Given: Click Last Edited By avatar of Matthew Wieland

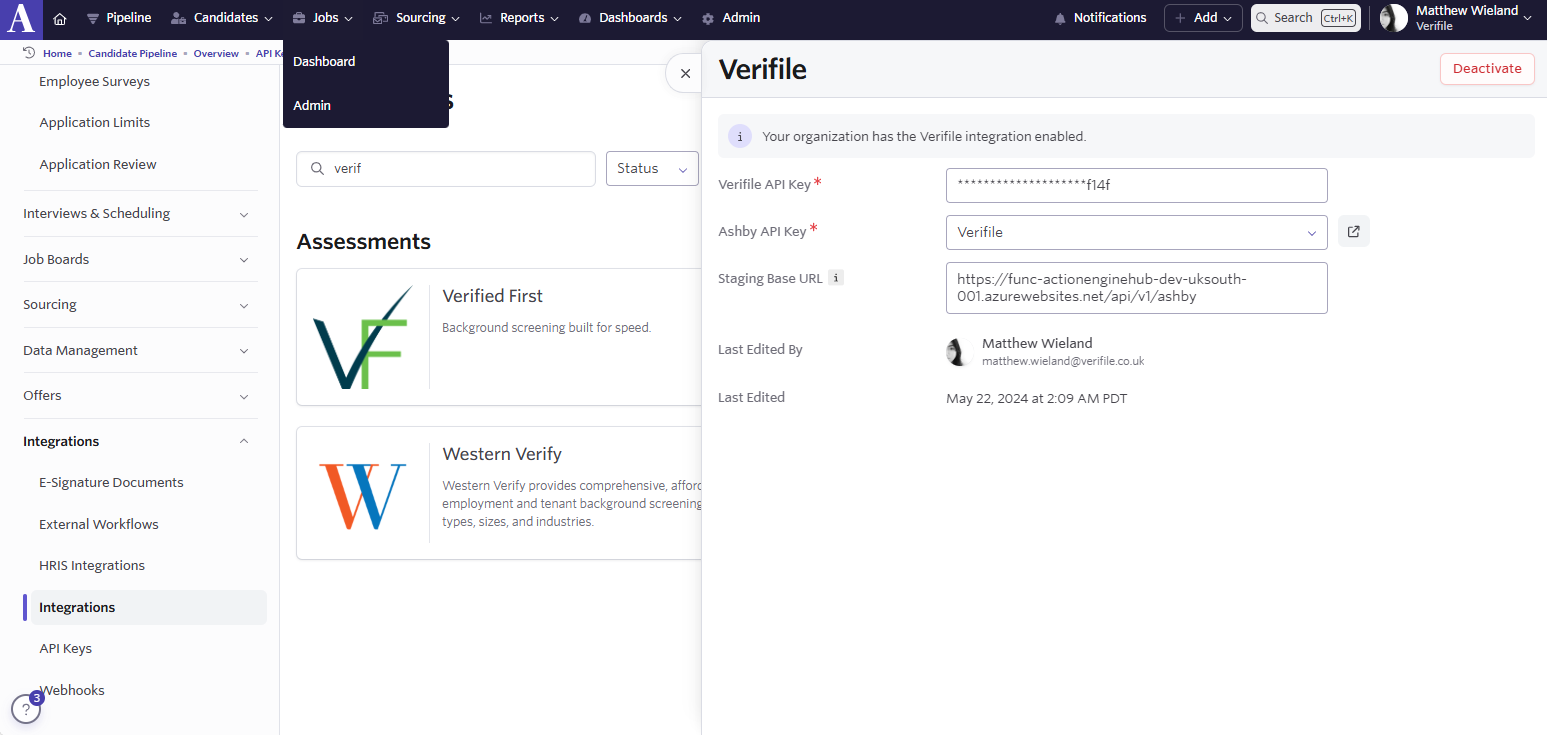Looking at the screenshot, I should pos(959,351).
